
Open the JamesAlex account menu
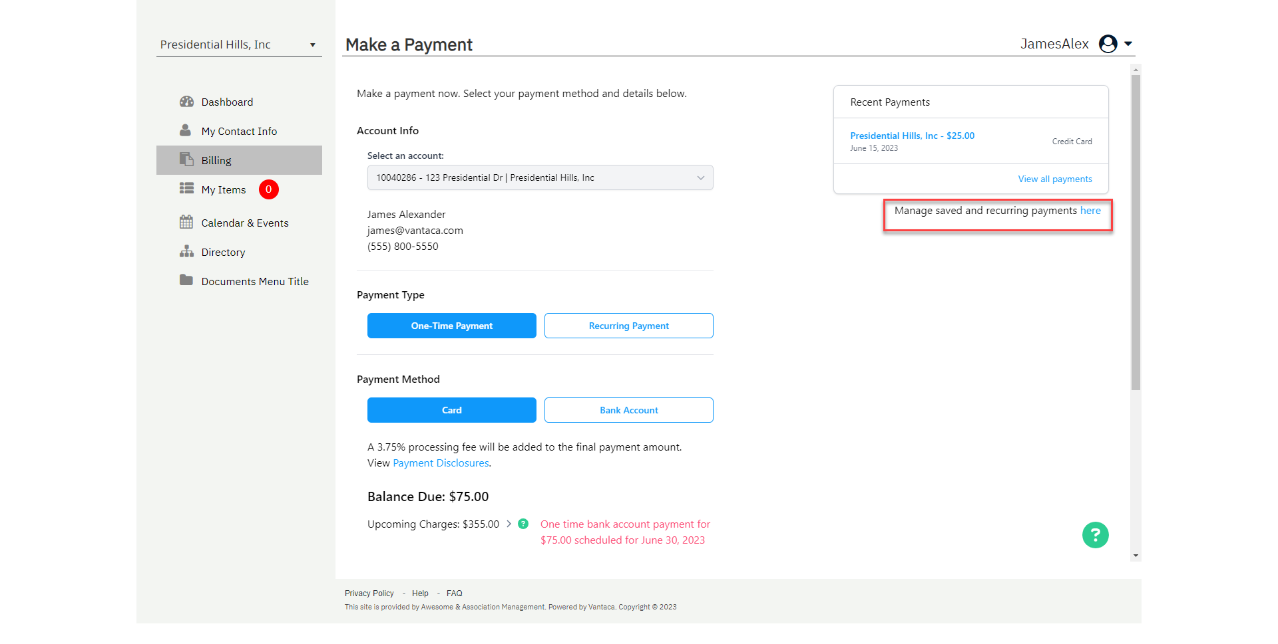1128,43
